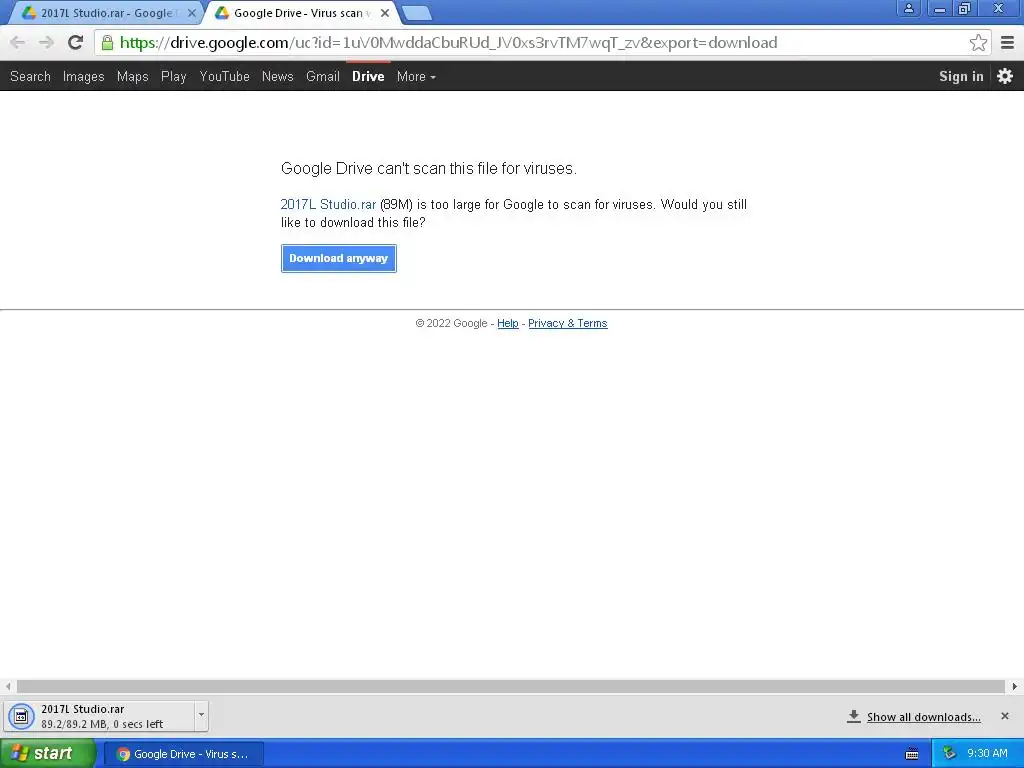The width and height of the screenshot is (1024, 768).
Task: Open the Privacy & Terms link
Action: (x=568, y=323)
